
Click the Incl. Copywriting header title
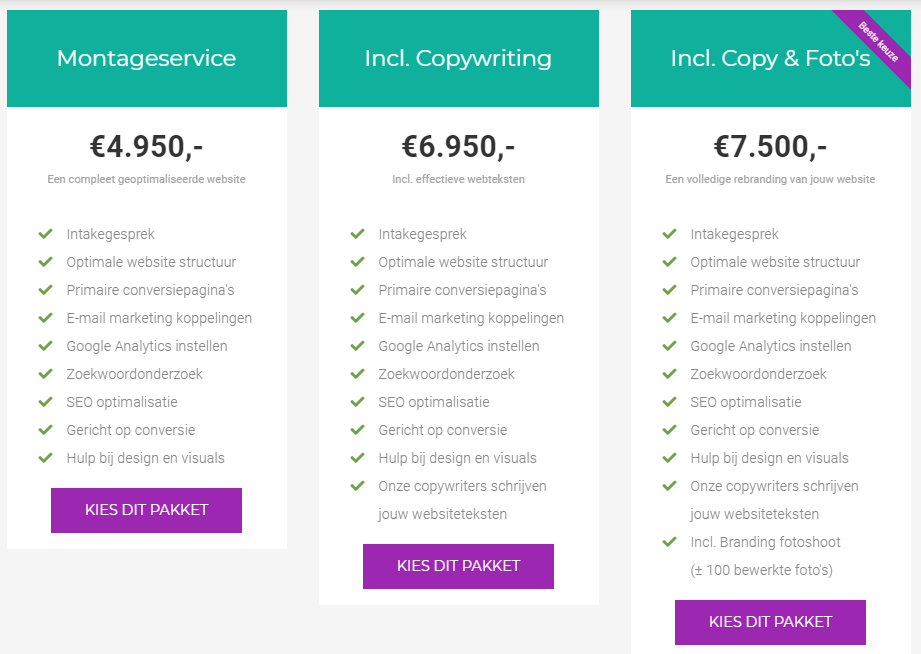[458, 58]
